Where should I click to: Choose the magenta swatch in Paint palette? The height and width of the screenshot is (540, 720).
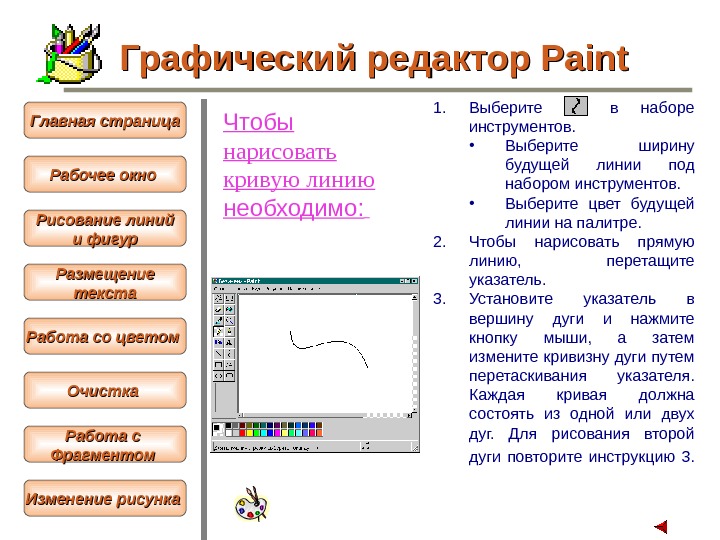(277, 433)
